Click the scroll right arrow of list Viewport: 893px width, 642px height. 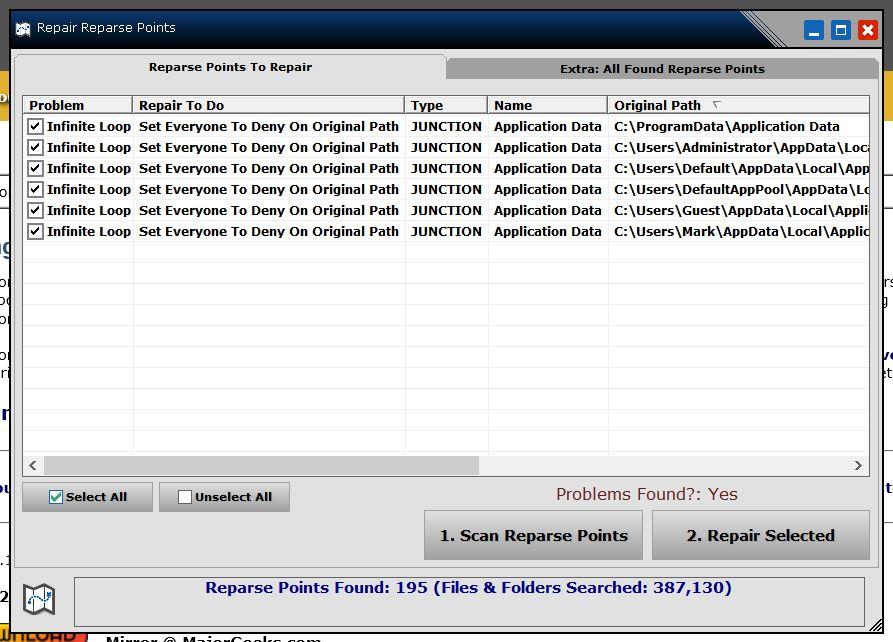[857, 465]
